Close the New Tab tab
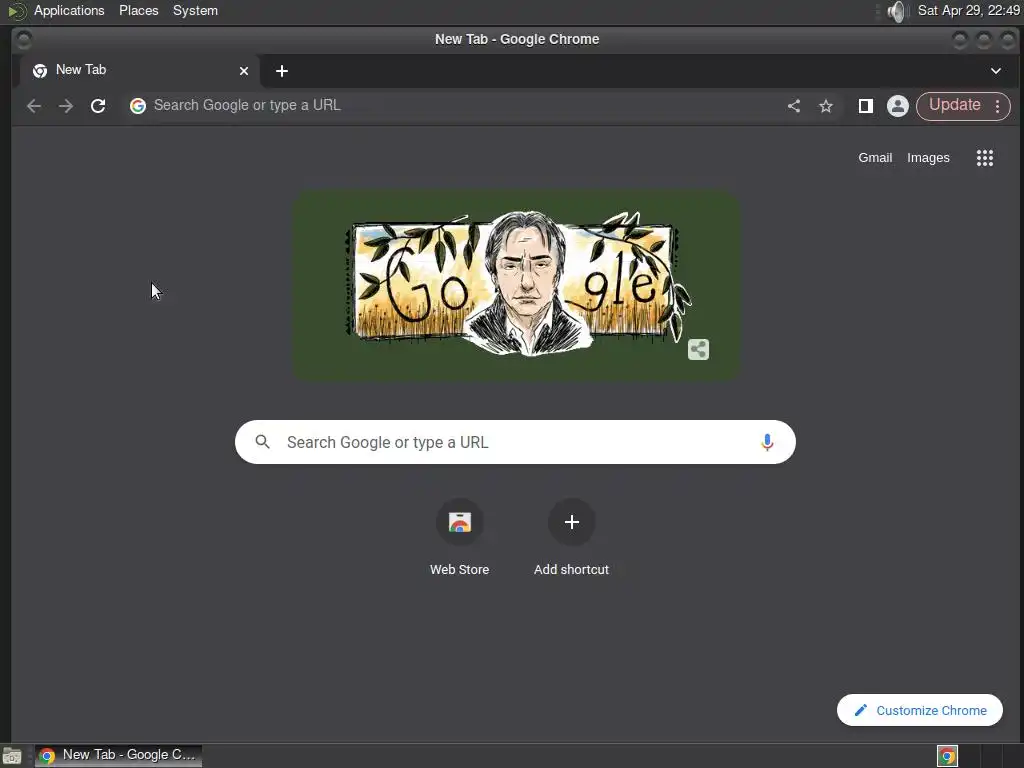The height and width of the screenshot is (768, 1024). [x=244, y=71]
